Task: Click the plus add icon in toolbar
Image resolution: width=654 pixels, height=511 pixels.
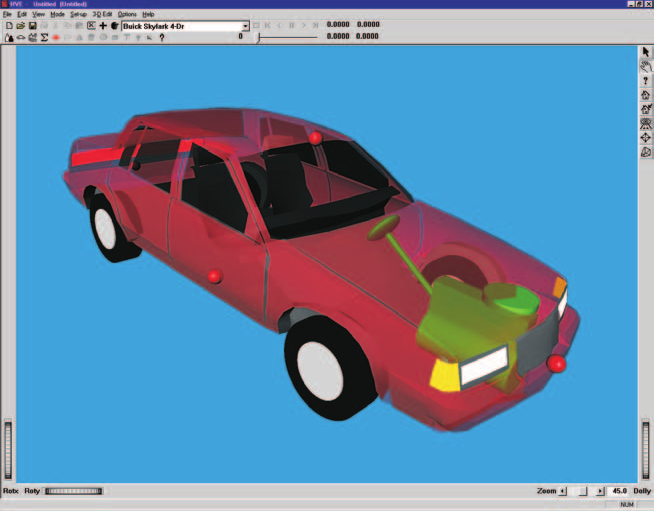Action: (x=103, y=26)
